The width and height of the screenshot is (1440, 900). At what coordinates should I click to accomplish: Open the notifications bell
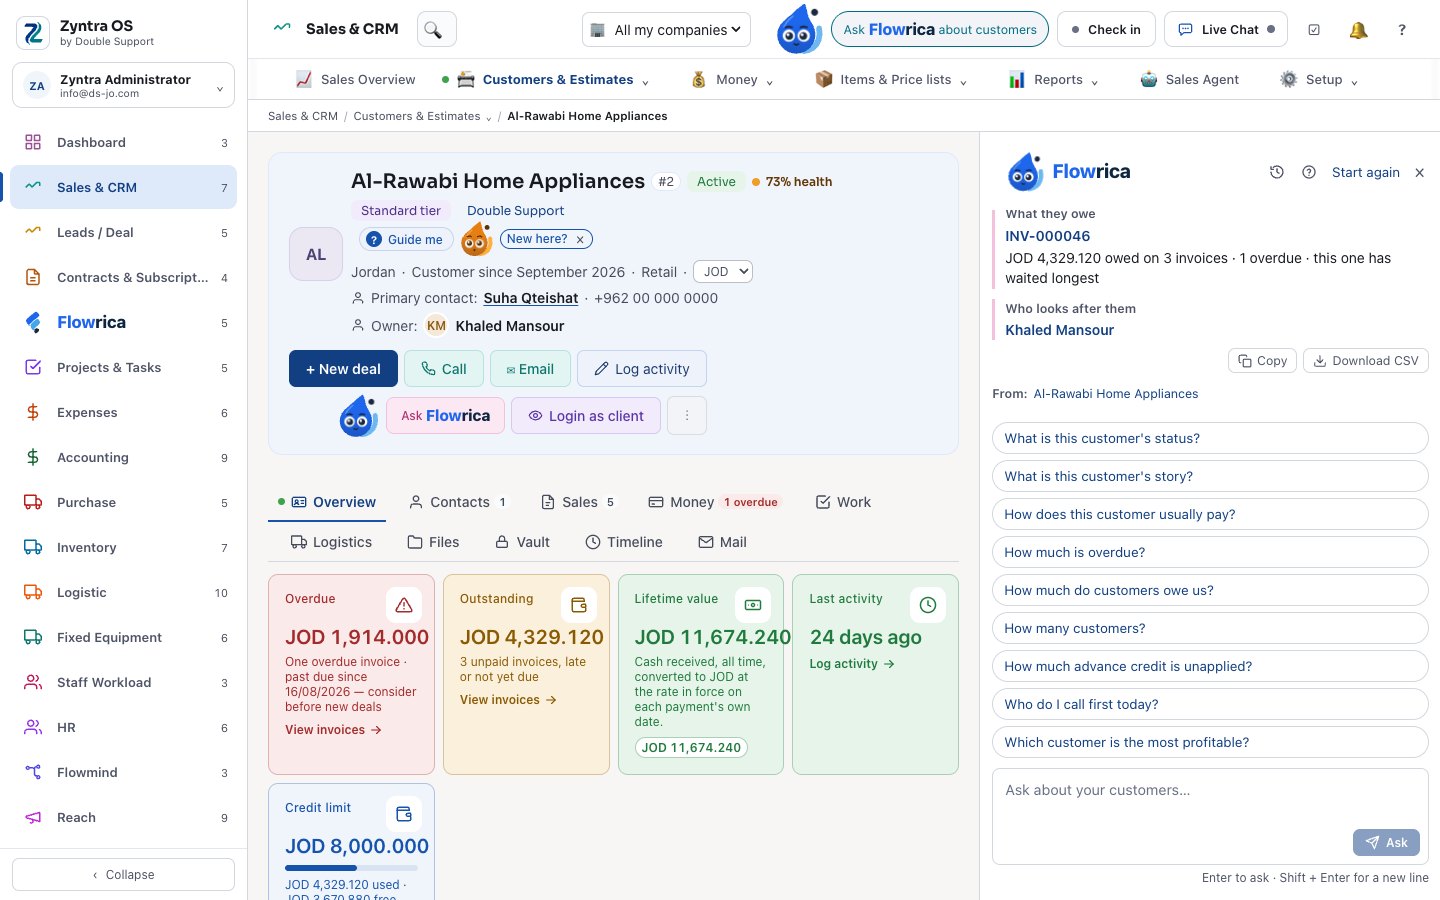1358,30
